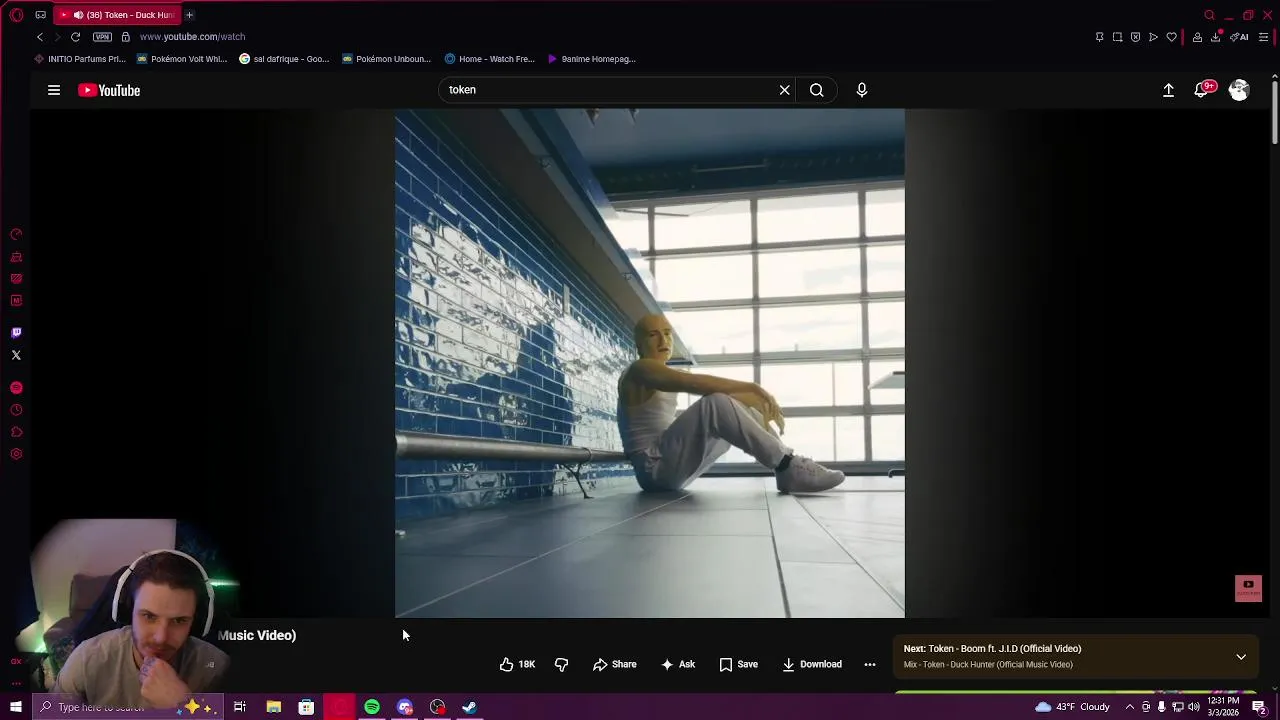Open more actions three-dot menu
The width and height of the screenshot is (1280, 720).
[870, 664]
